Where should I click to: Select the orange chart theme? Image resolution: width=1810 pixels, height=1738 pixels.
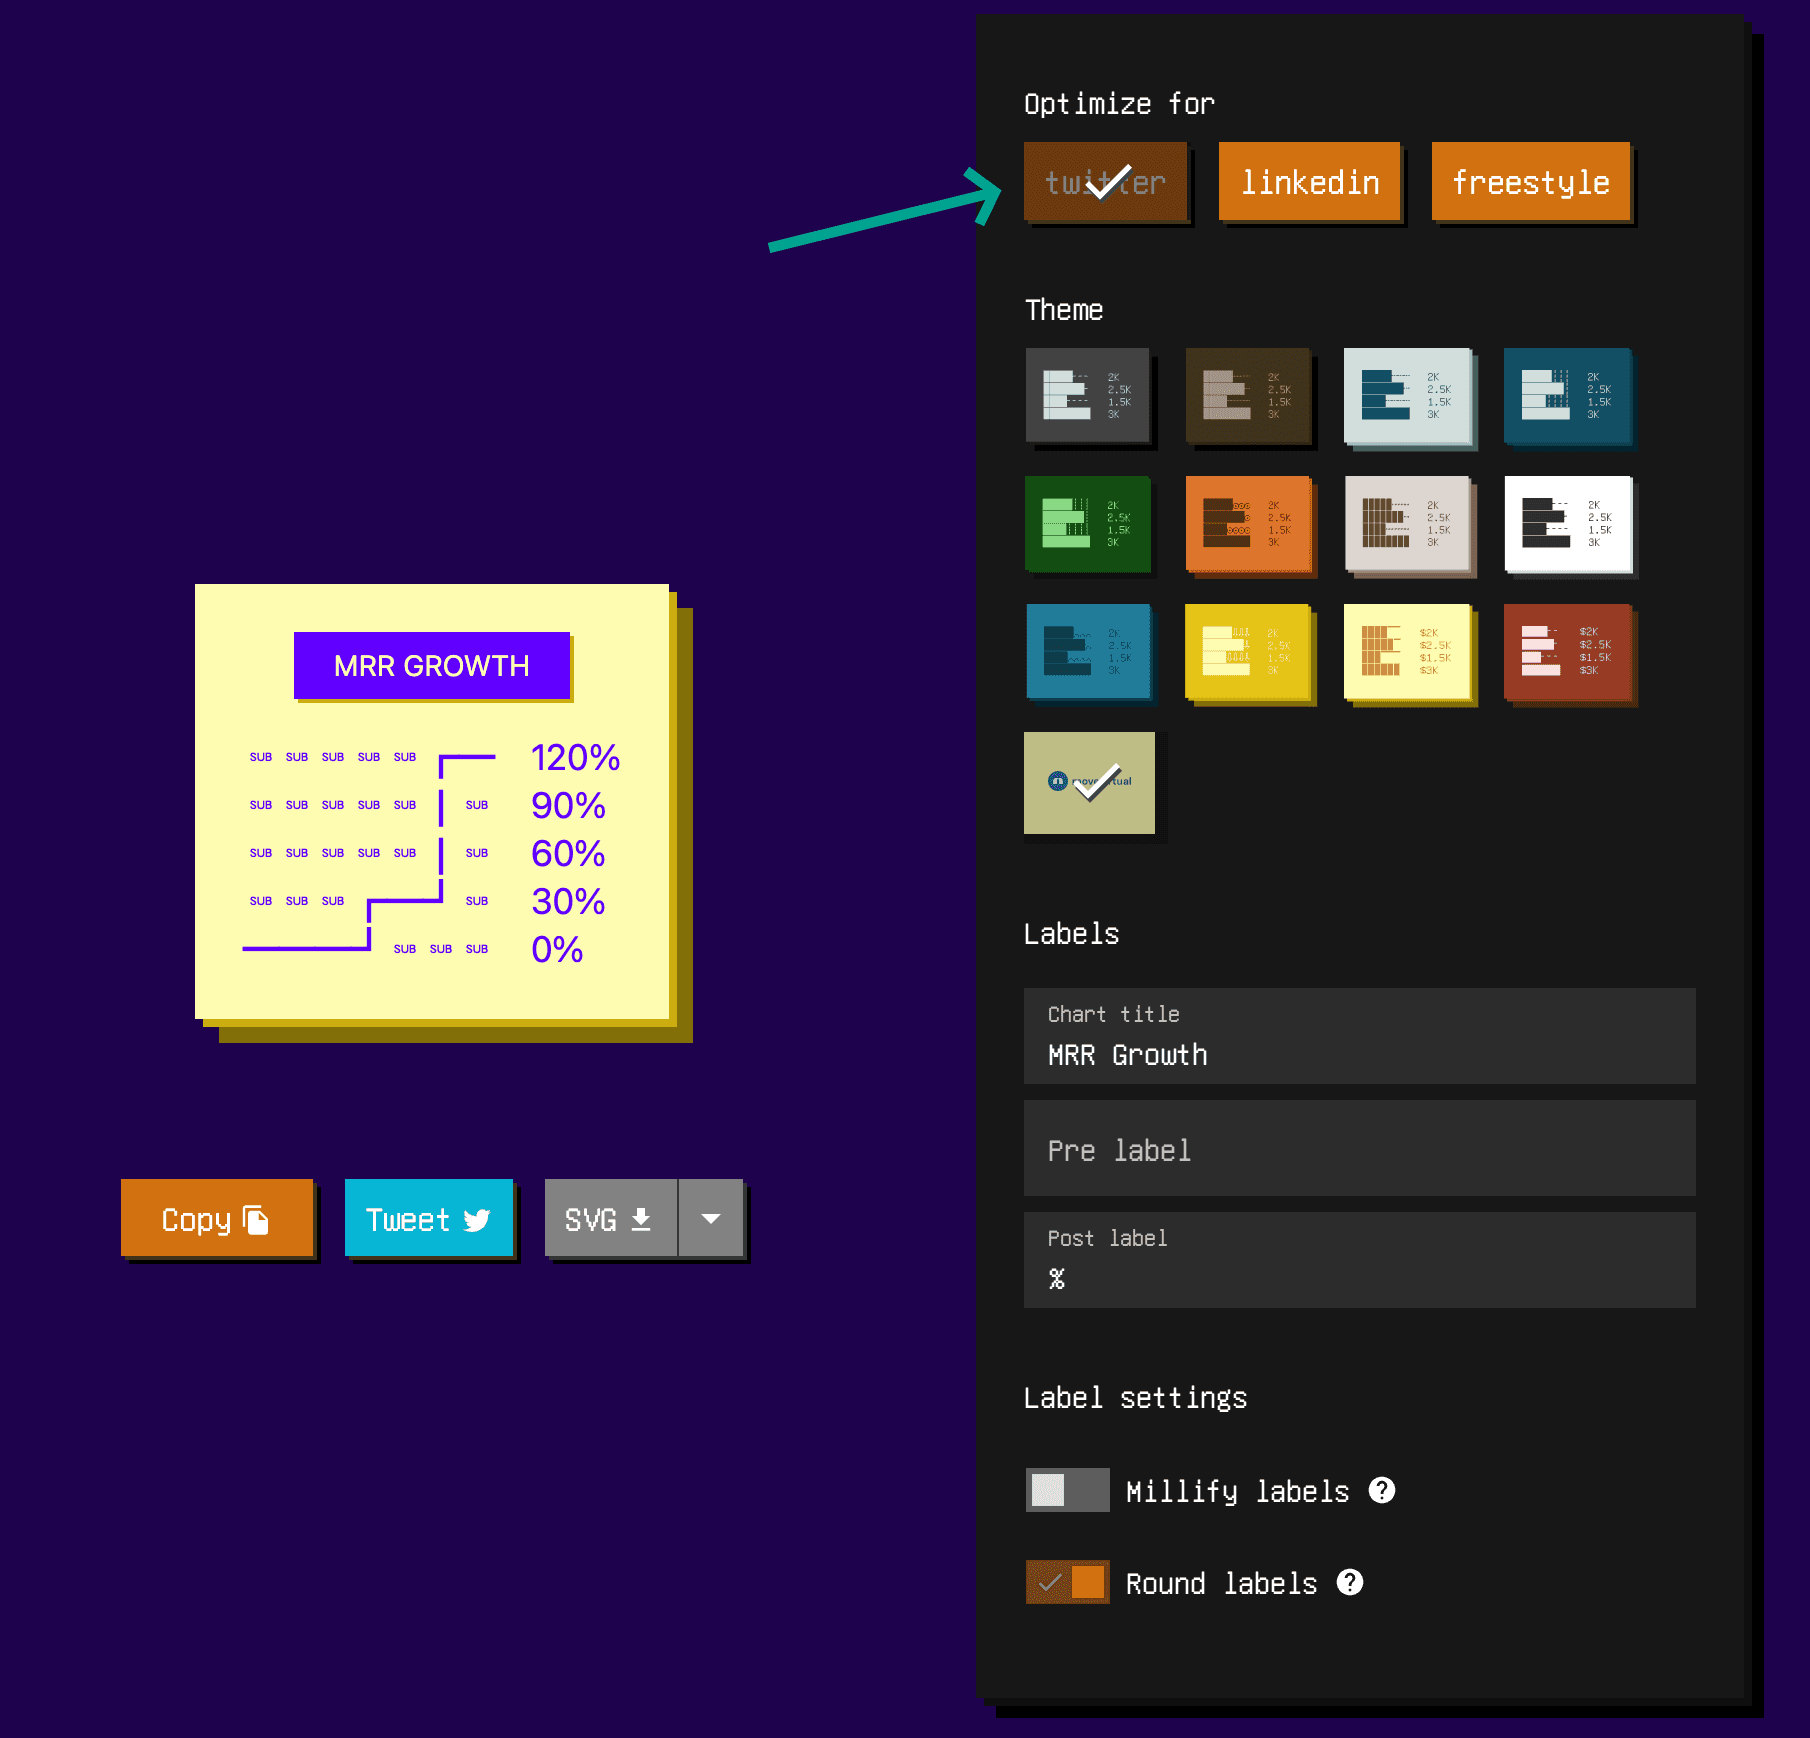pos(1247,523)
